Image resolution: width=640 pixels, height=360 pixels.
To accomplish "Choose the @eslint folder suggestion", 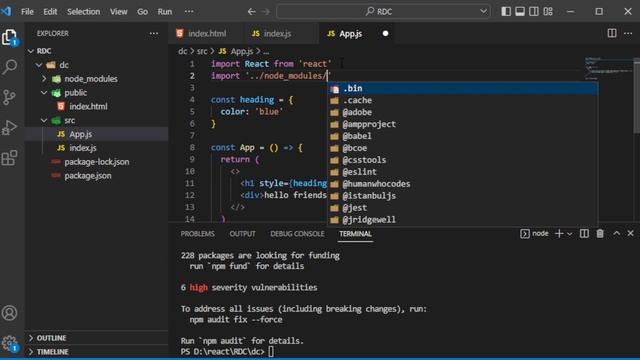I will [462, 172].
